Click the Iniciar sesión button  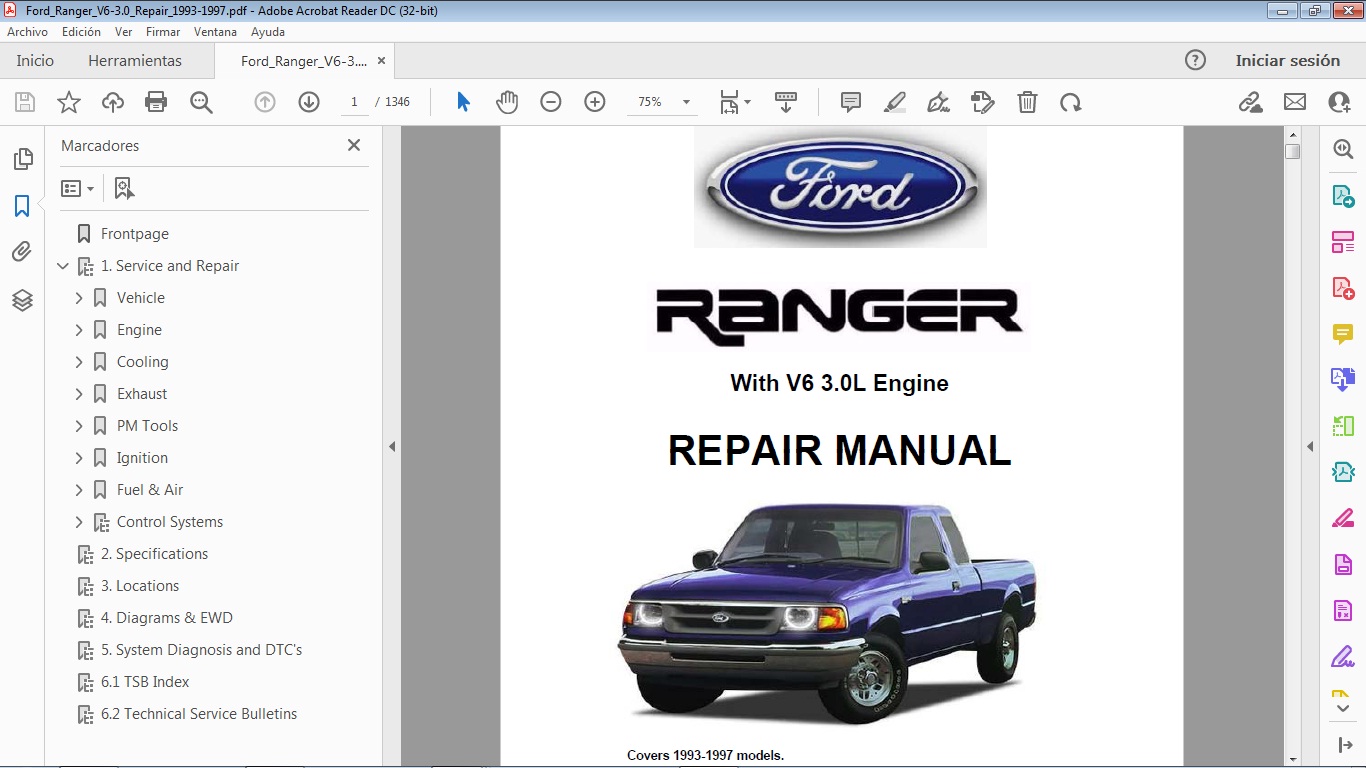tap(1288, 60)
